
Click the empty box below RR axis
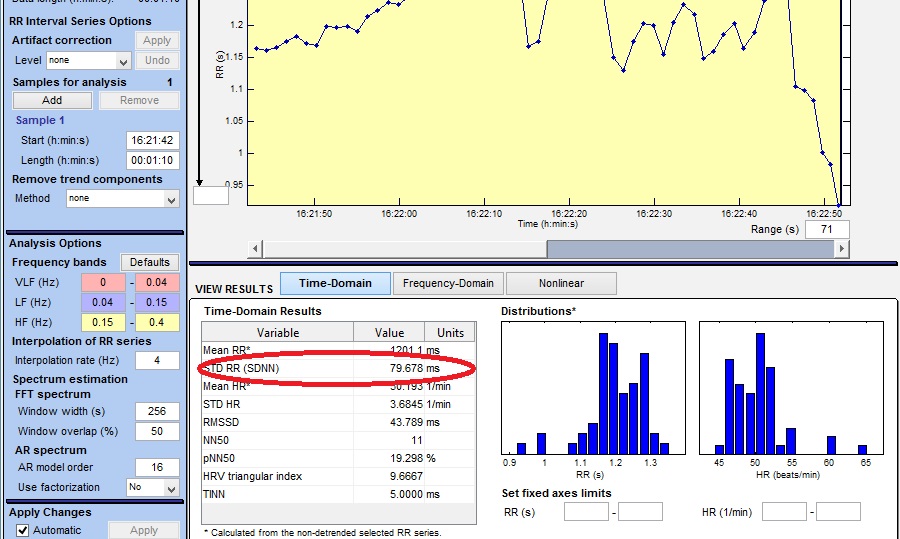(x=211, y=196)
